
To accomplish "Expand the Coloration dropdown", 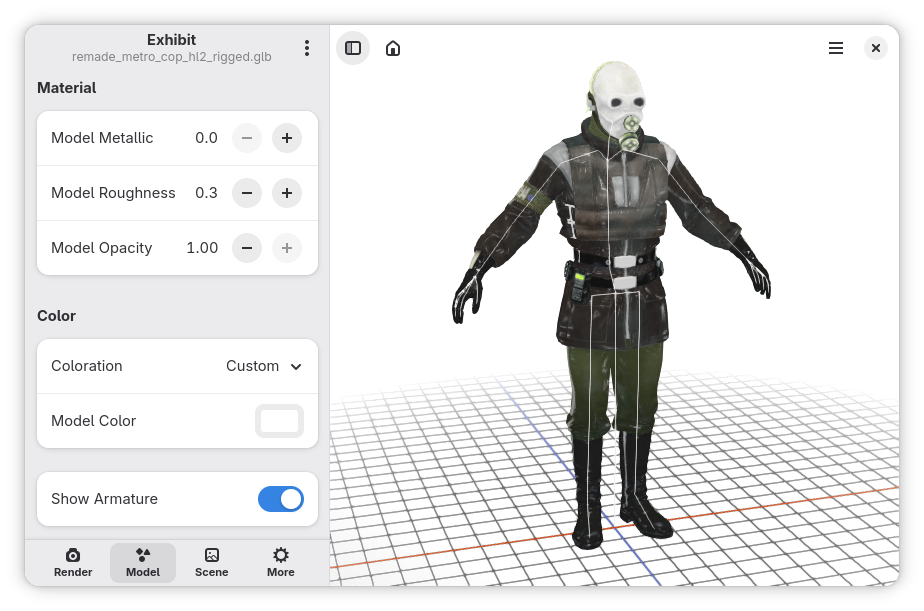I will [264, 366].
